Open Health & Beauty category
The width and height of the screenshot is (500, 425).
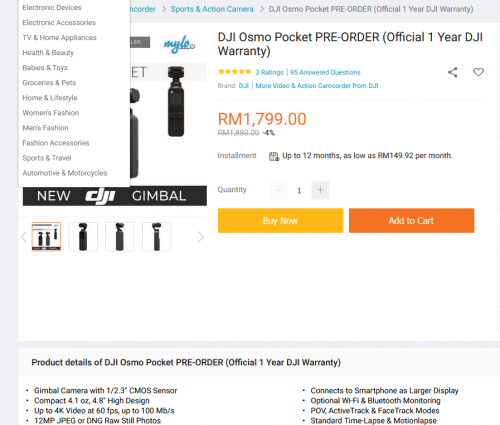click(48, 53)
